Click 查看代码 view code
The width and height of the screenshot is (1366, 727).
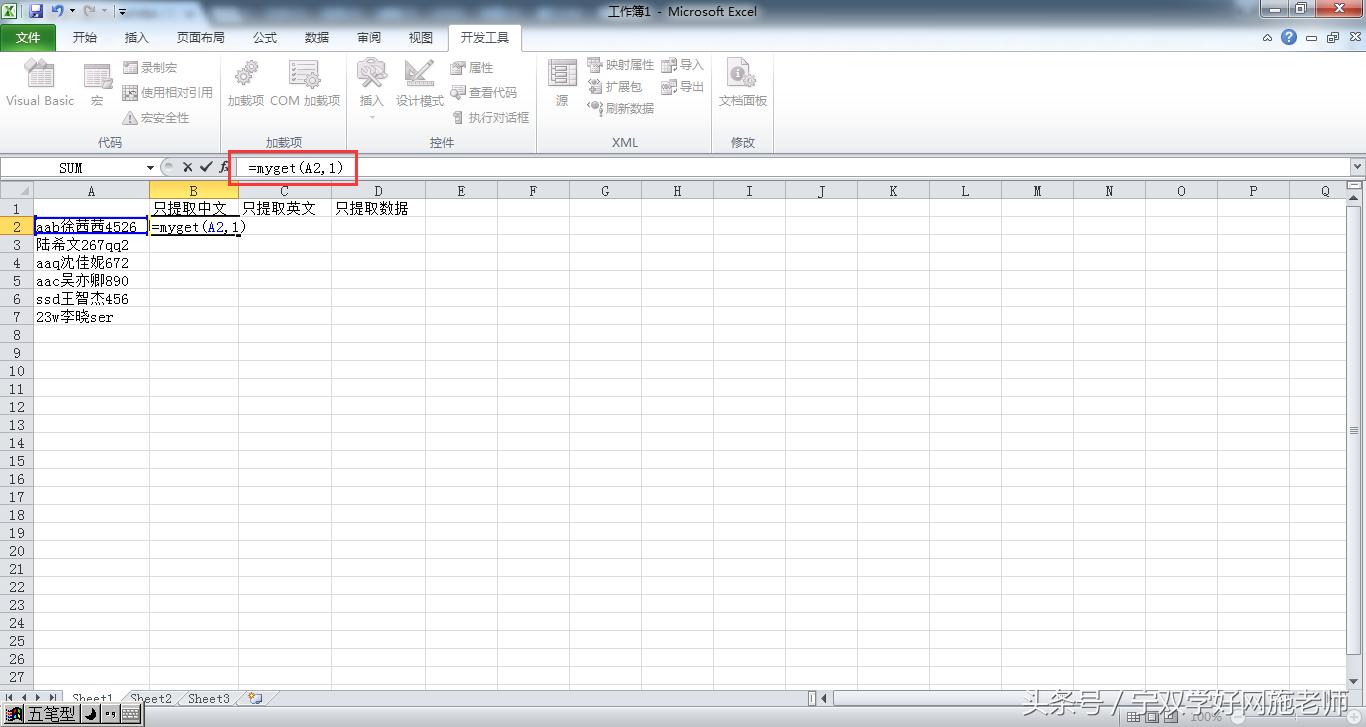(484, 92)
